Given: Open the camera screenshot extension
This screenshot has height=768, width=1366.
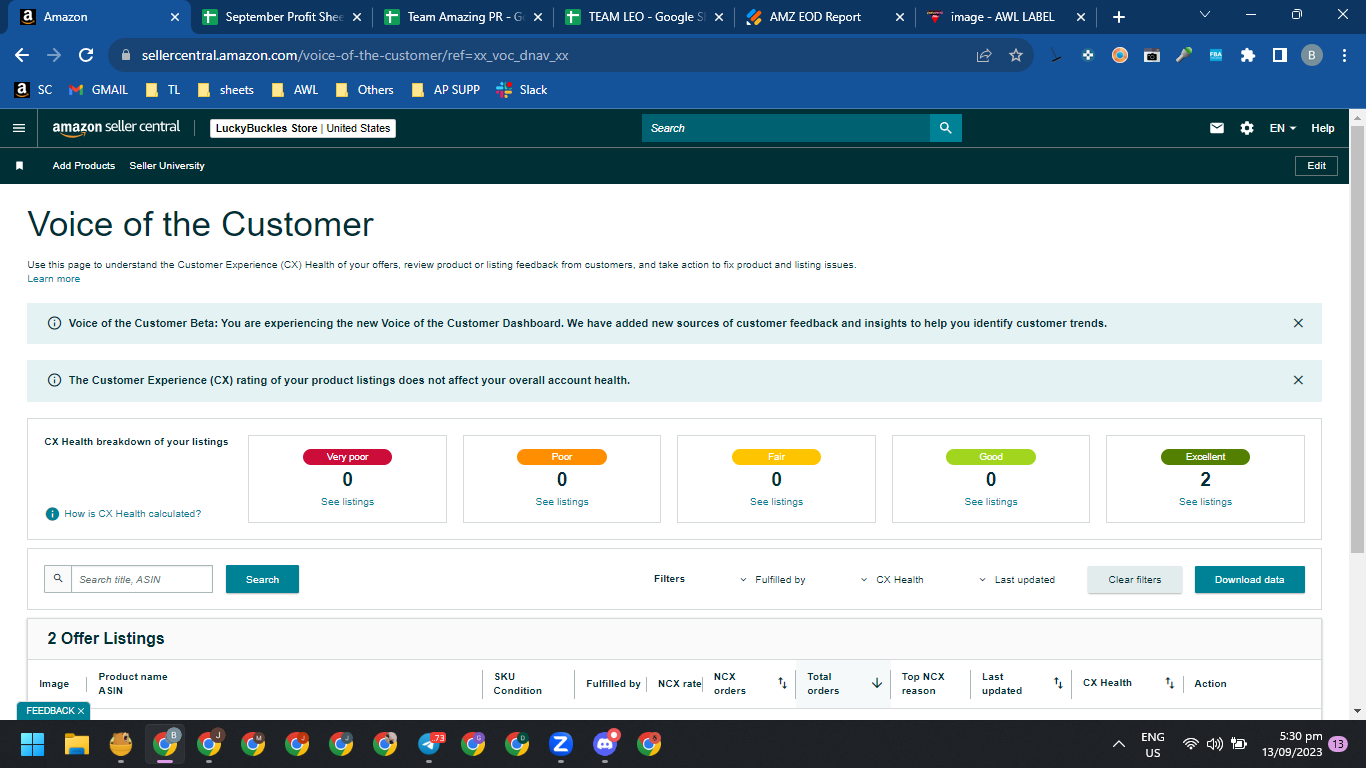Looking at the screenshot, I should (1152, 55).
